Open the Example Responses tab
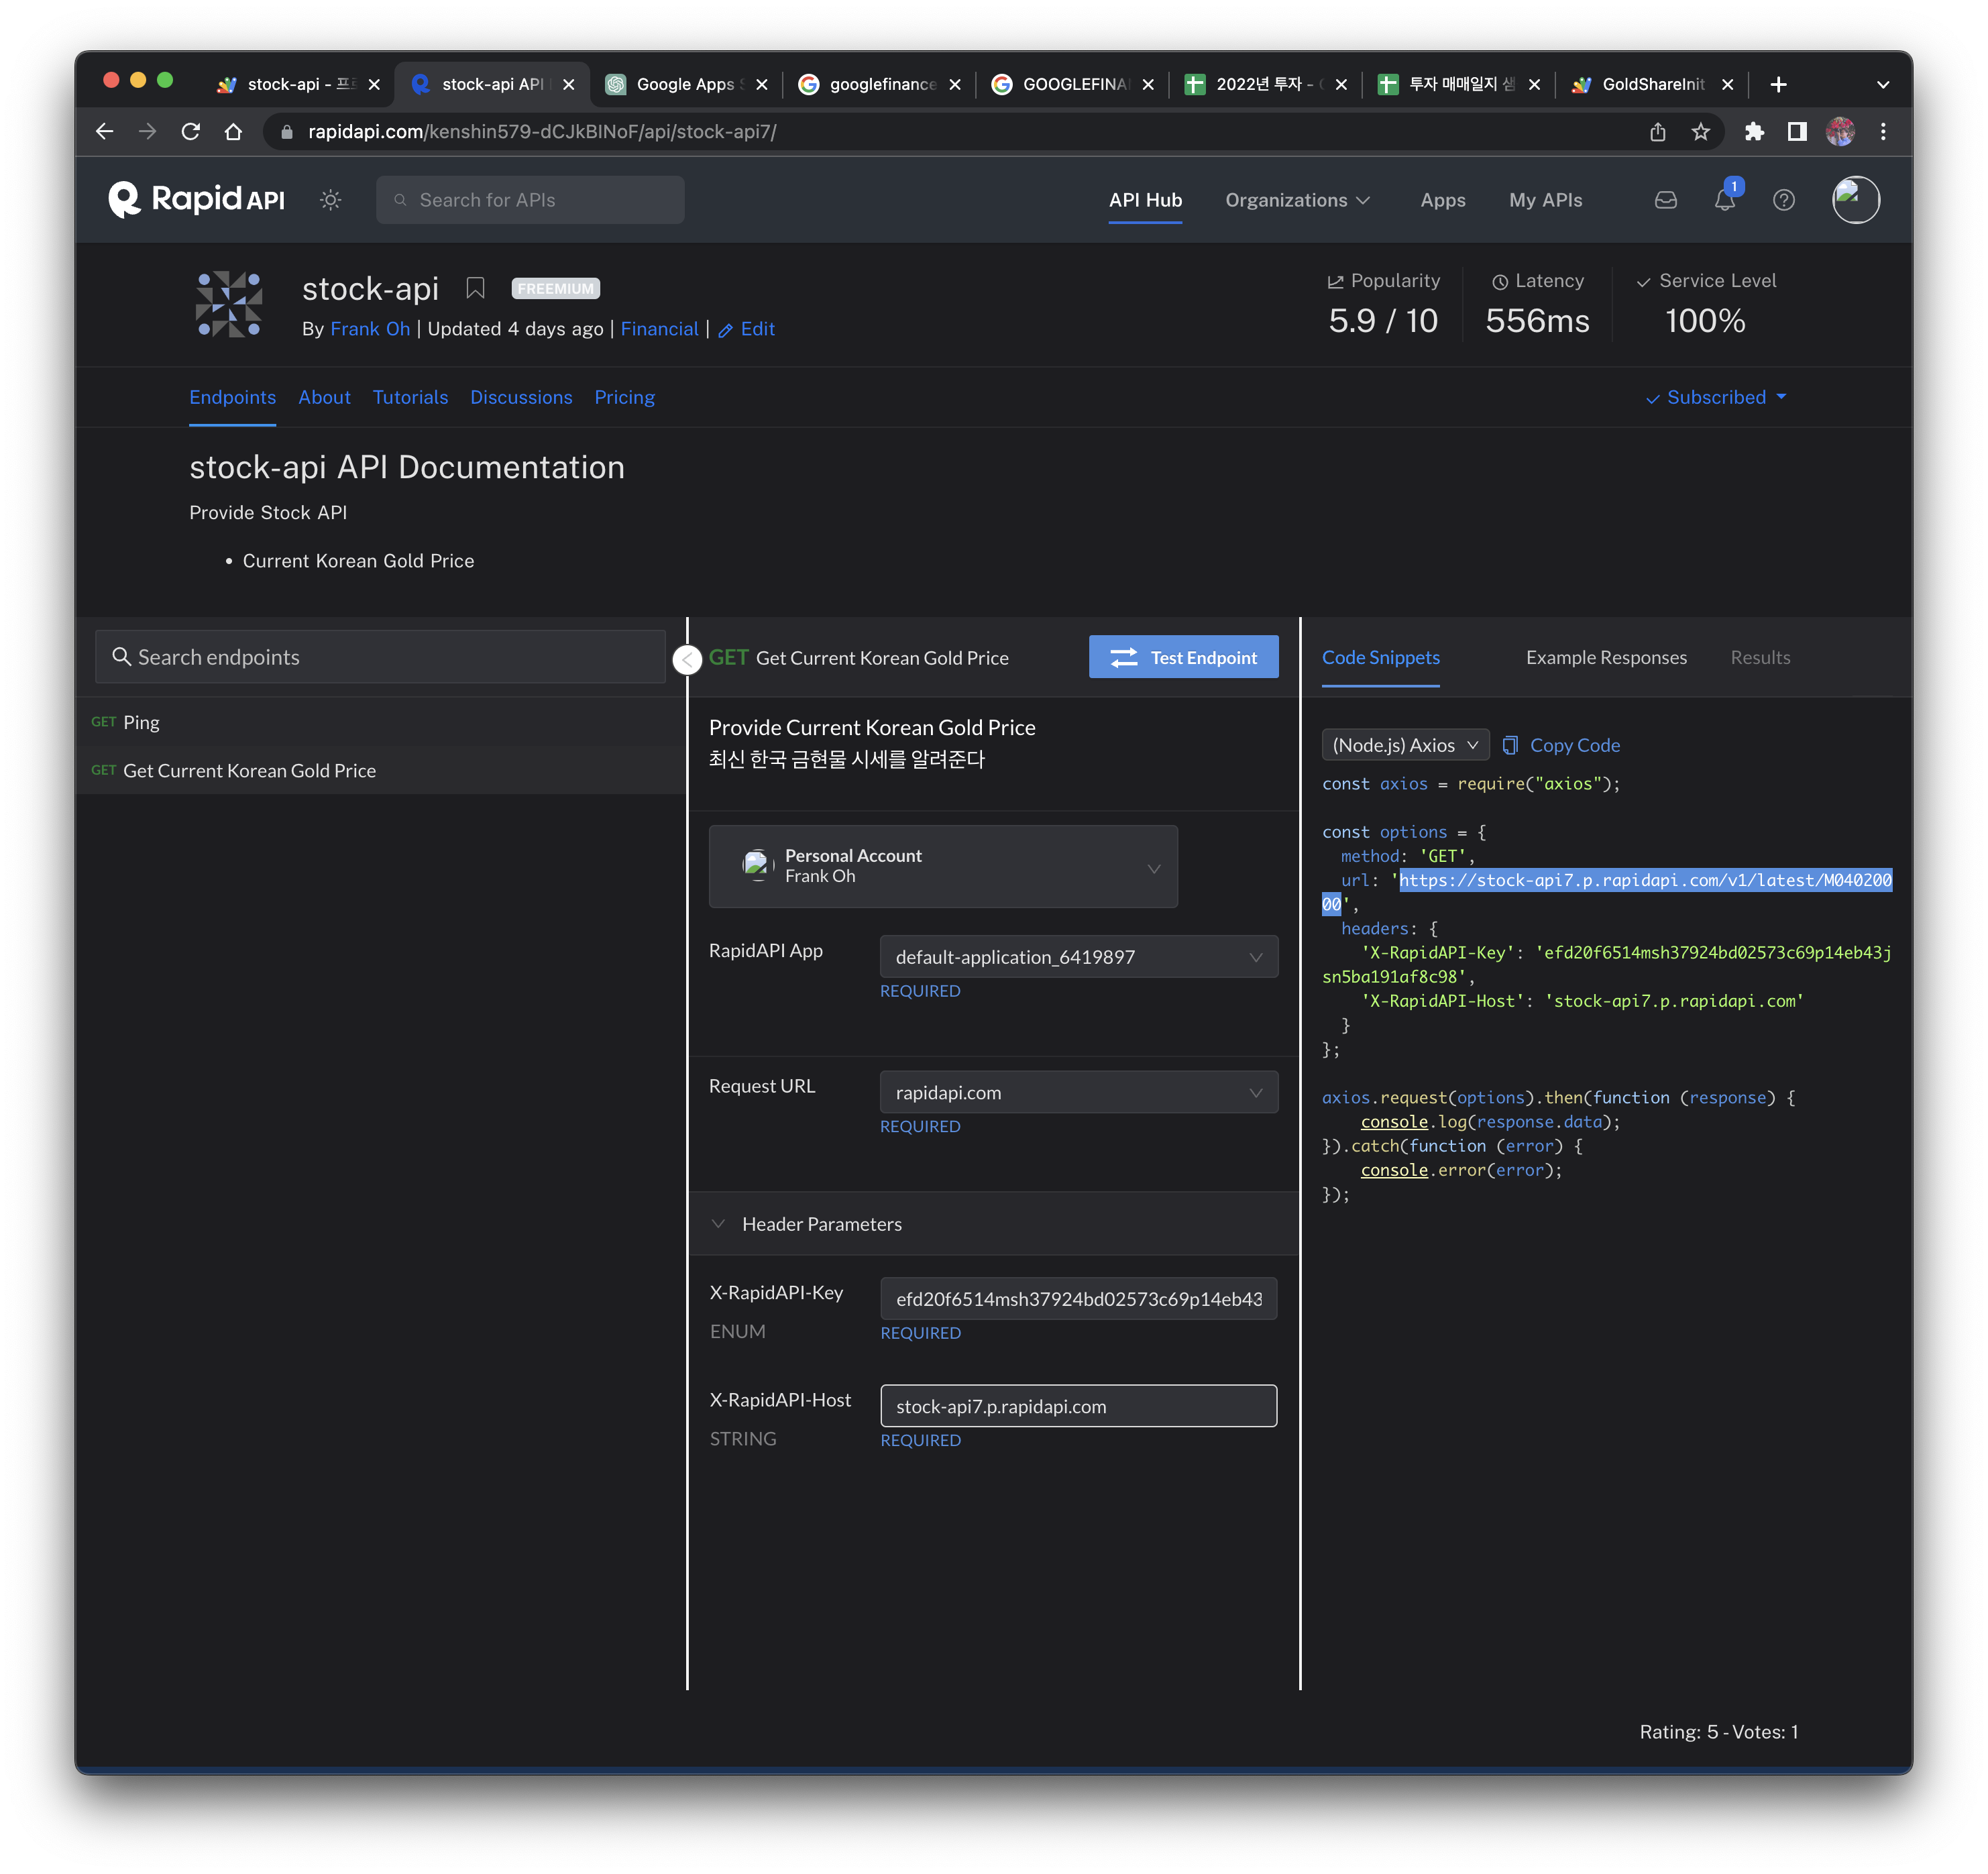Screen dimensions: 1988x1874 (x=1606, y=657)
